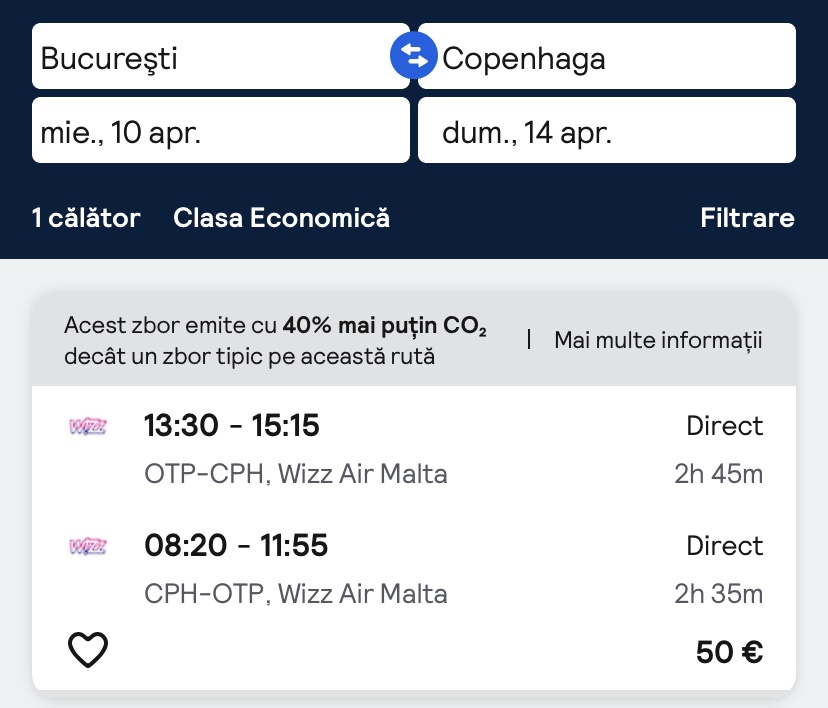This screenshot has width=828, height=708.
Task: Click the Direct label on return flight
Action: (724, 546)
